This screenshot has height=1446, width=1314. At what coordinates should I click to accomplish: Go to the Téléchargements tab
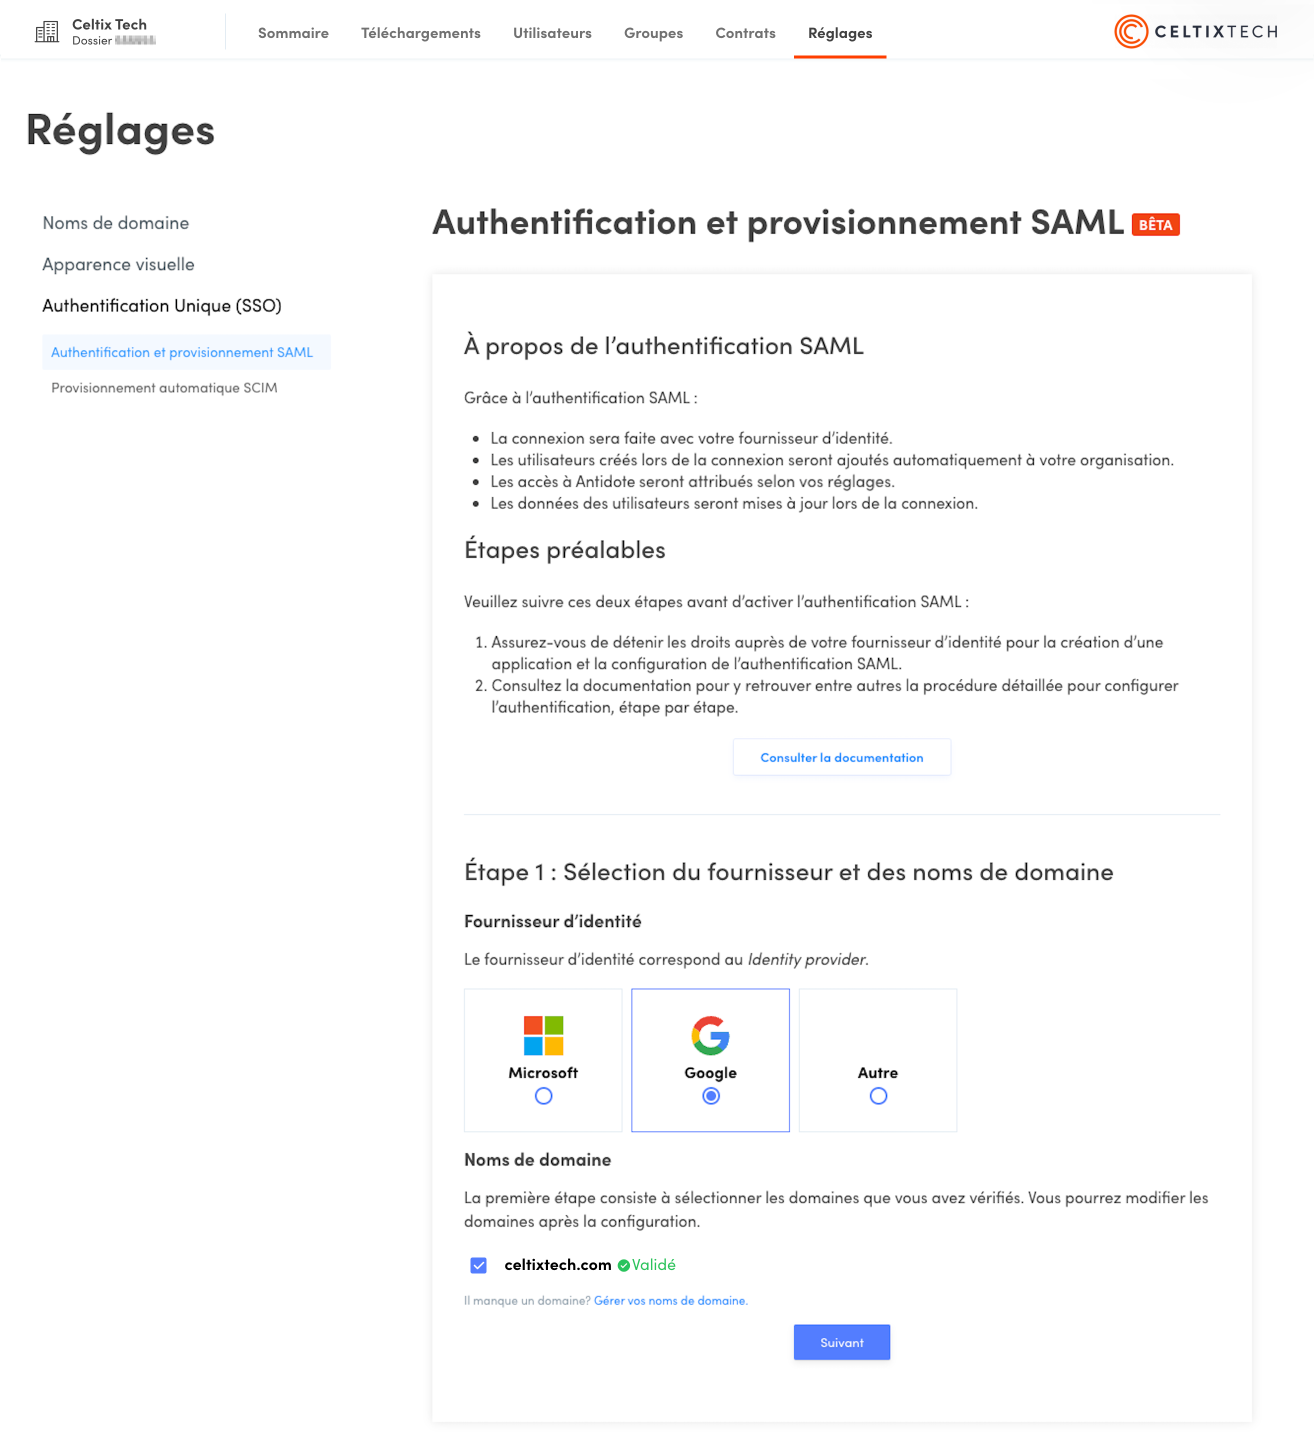click(421, 33)
